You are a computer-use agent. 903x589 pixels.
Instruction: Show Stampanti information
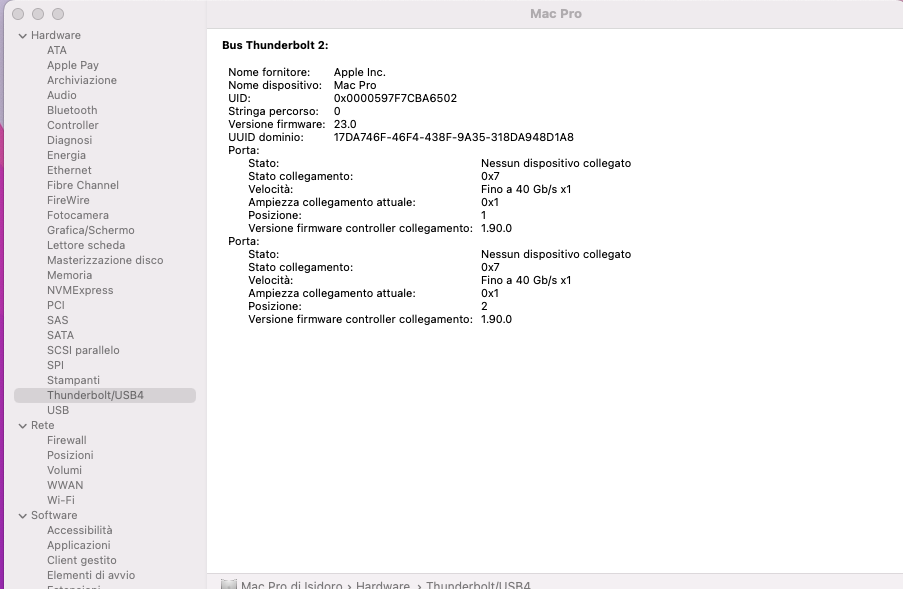point(73,380)
